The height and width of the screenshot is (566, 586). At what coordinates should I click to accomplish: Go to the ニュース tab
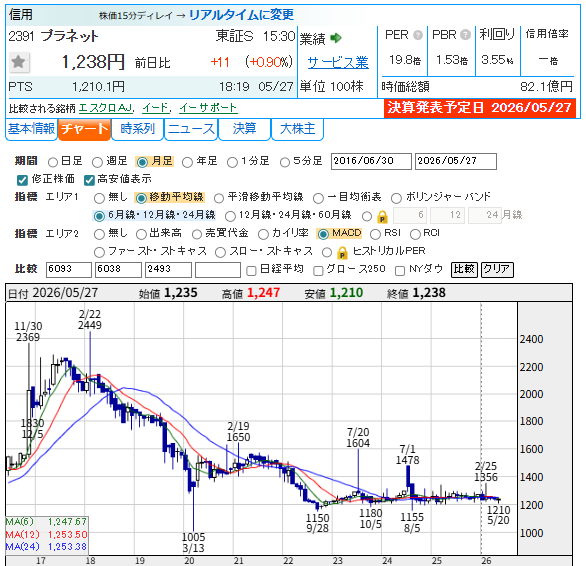click(x=191, y=129)
